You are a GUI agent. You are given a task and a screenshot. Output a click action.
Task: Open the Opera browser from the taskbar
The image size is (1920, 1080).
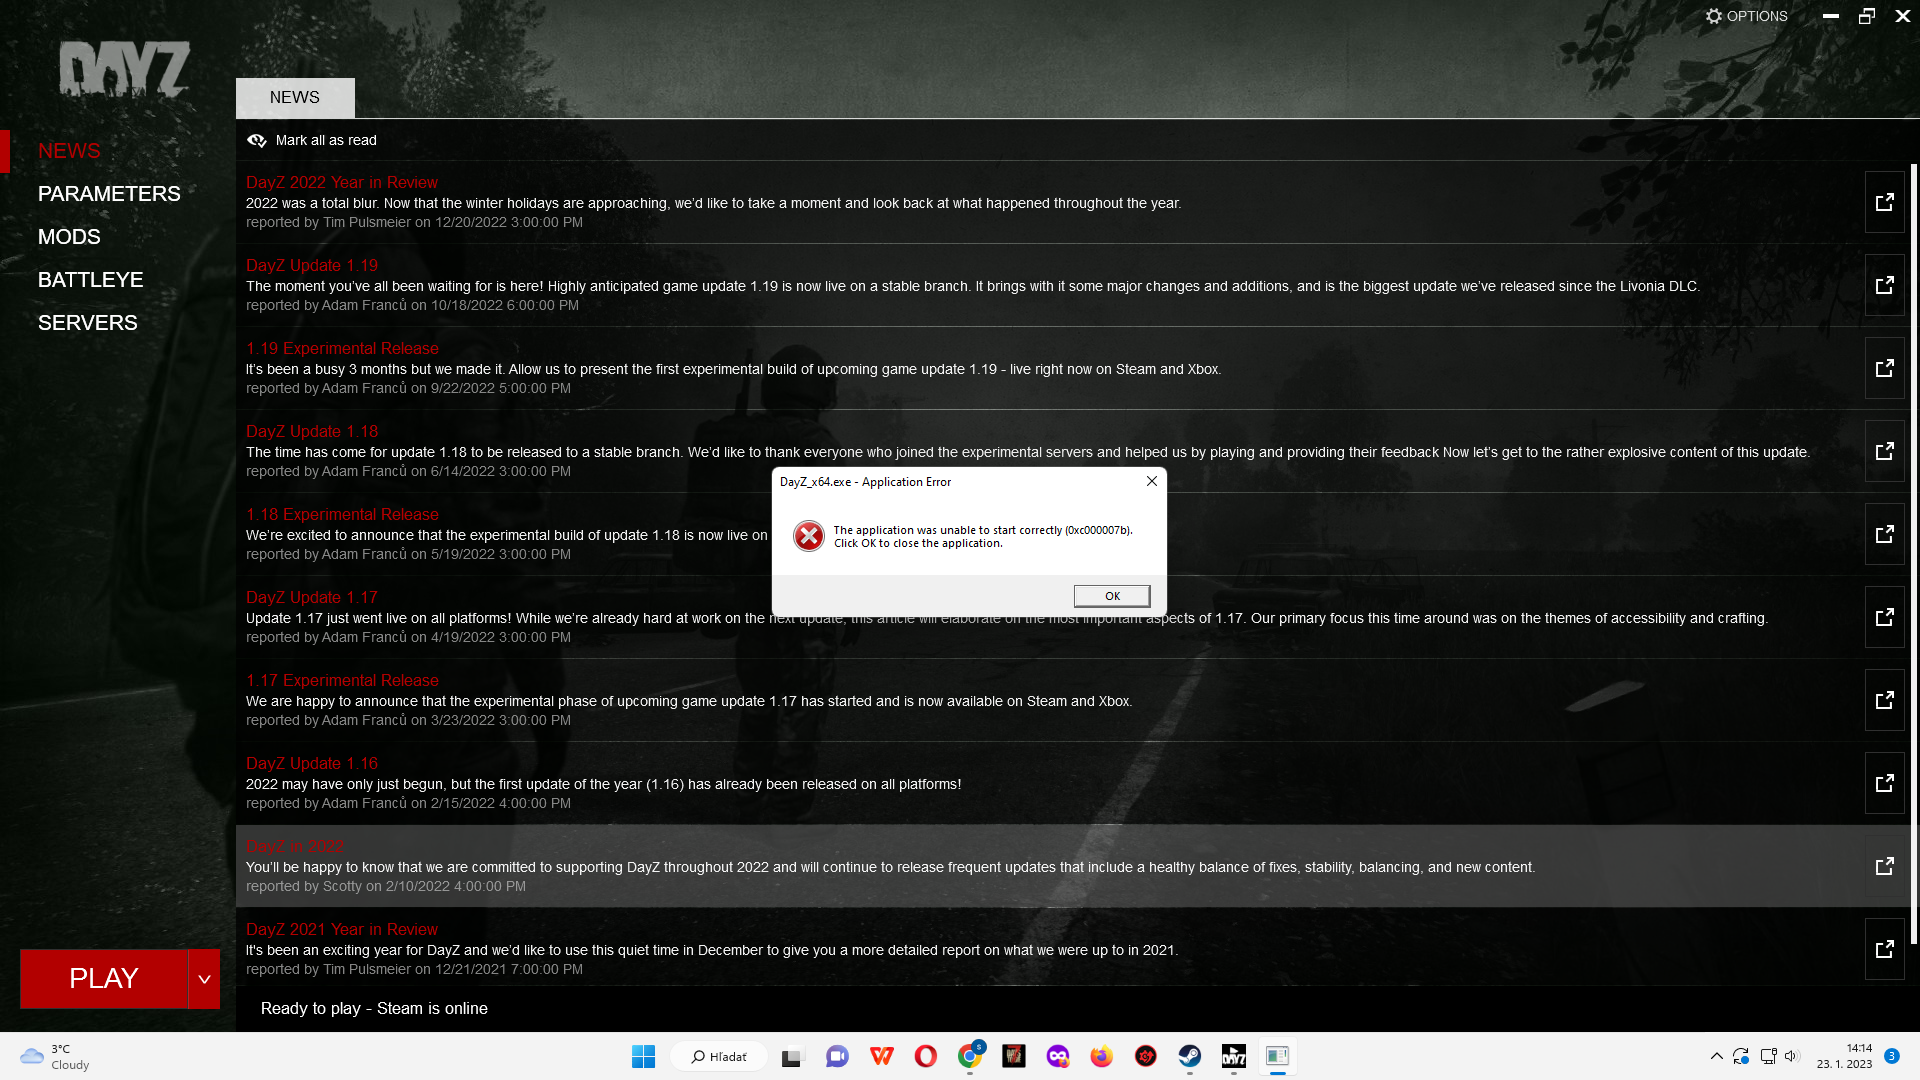(925, 1056)
